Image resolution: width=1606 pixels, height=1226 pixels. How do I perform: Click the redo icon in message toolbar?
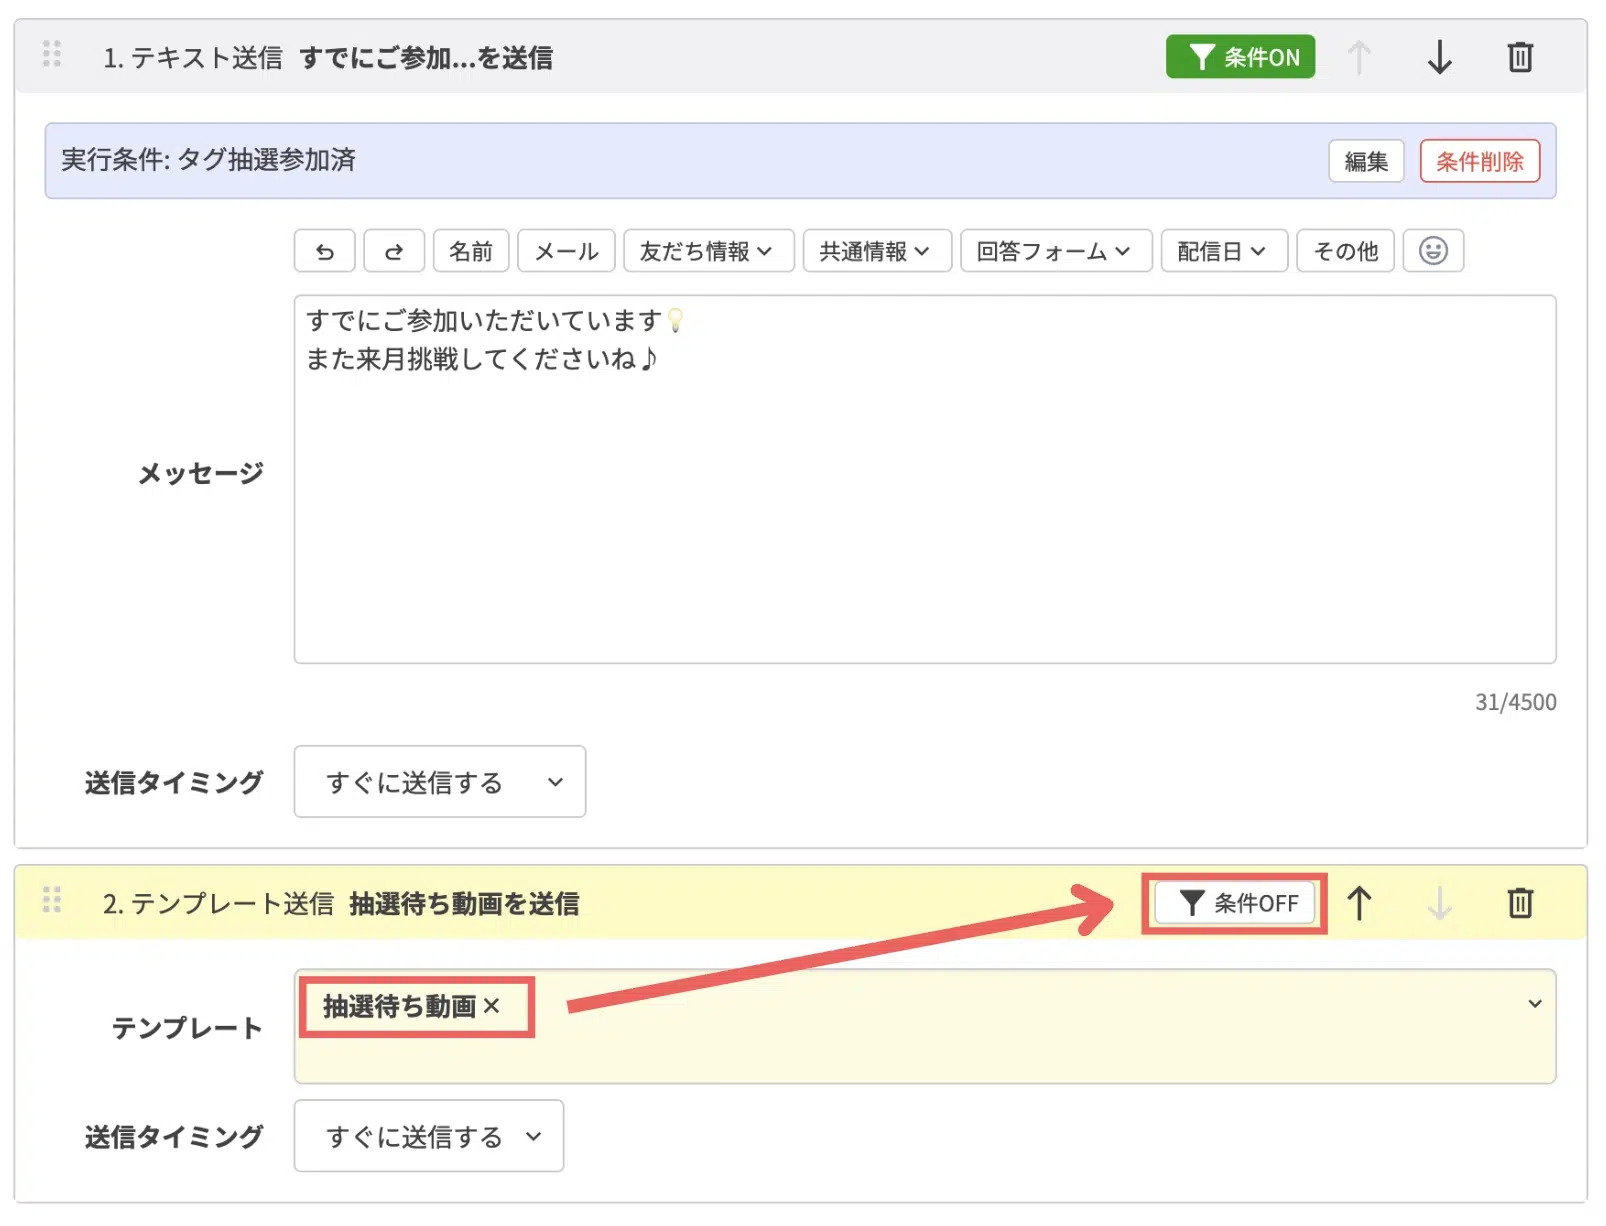pyautogui.click(x=394, y=251)
